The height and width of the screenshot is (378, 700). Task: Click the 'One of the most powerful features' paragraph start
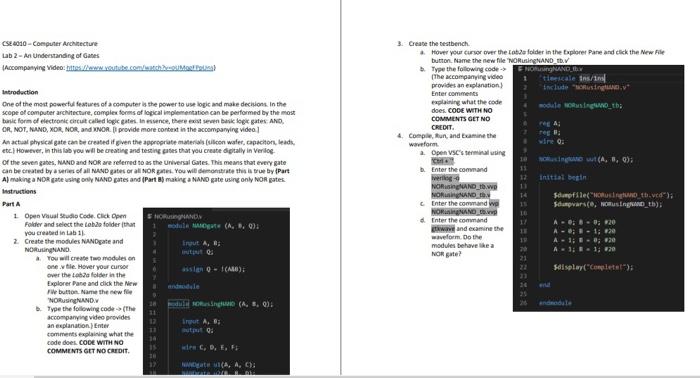click(x=149, y=116)
